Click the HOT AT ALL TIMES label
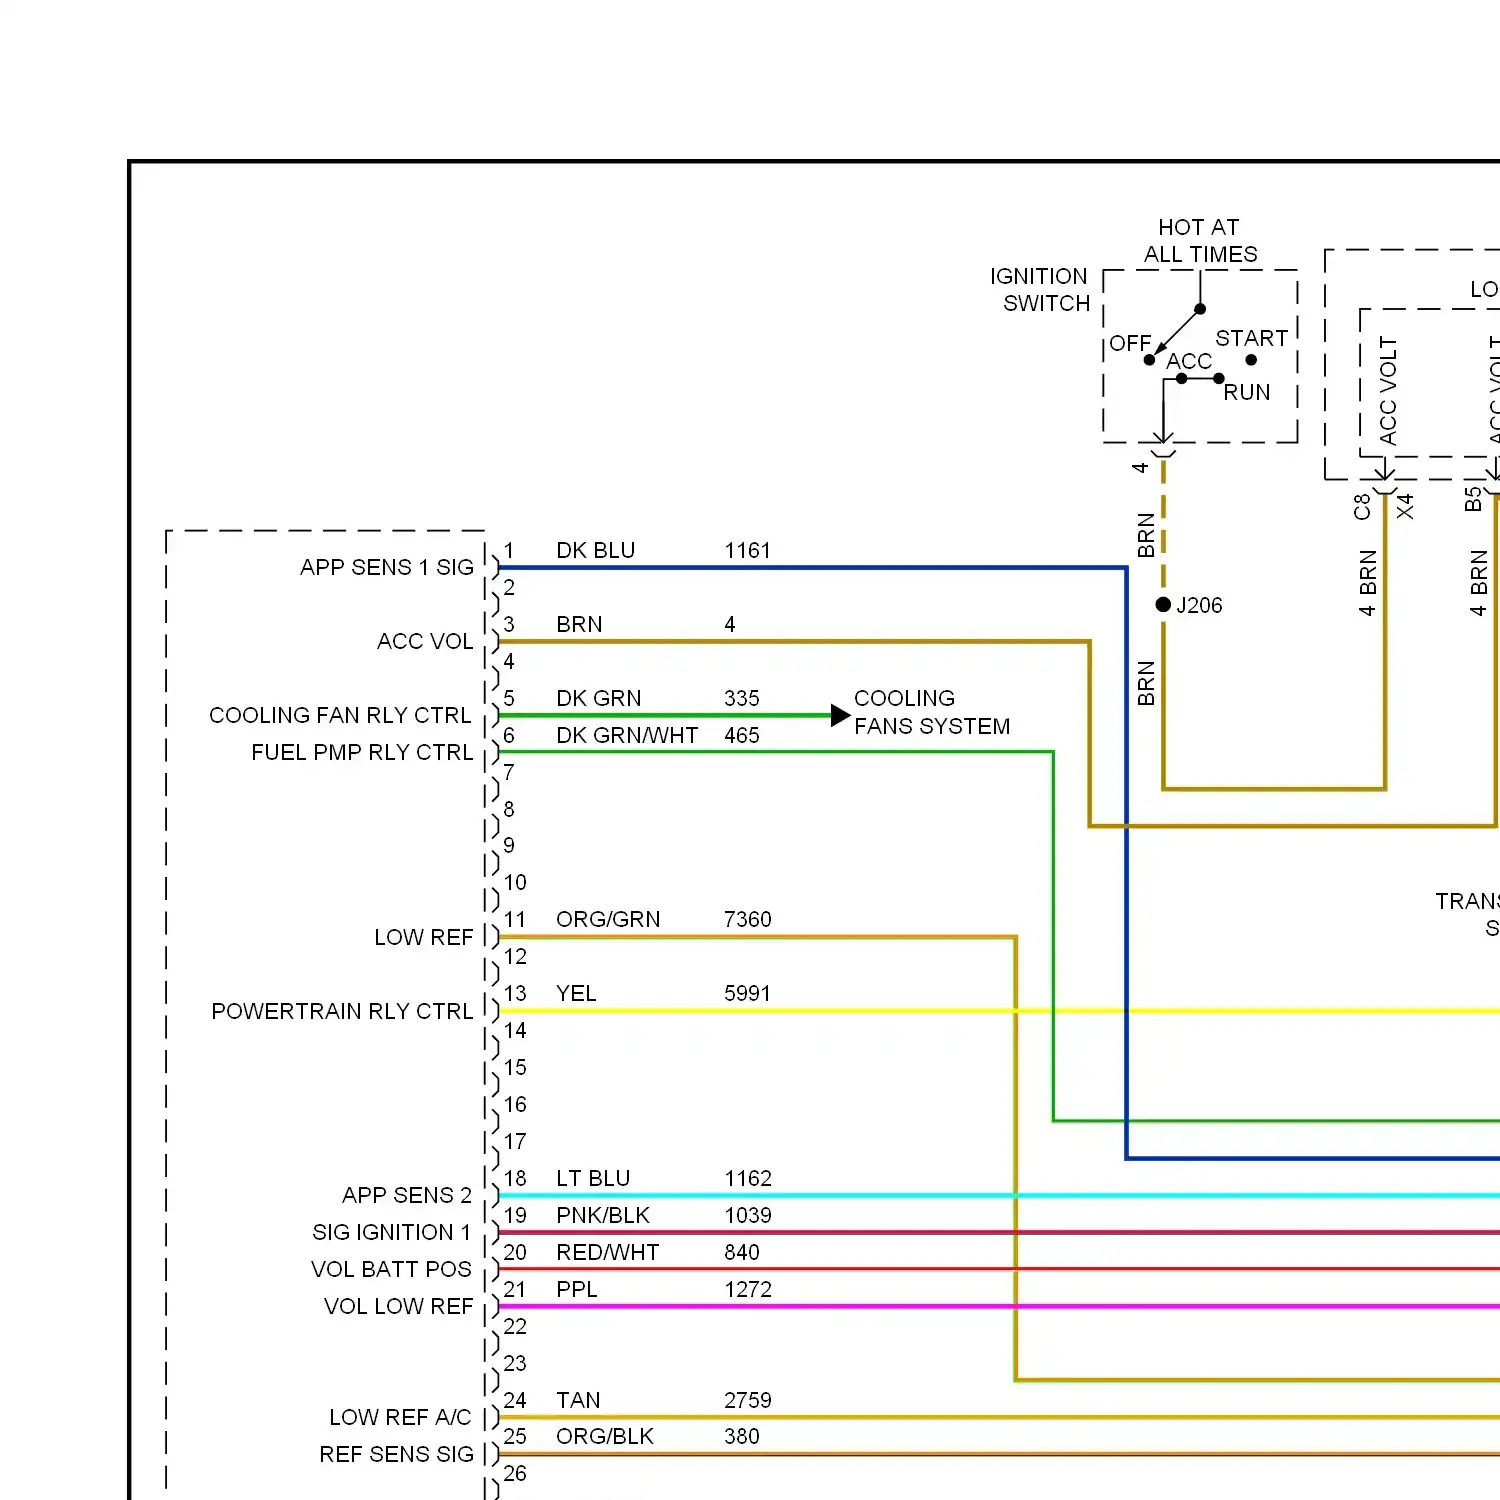This screenshot has height=1500, width=1500. (x=1200, y=240)
